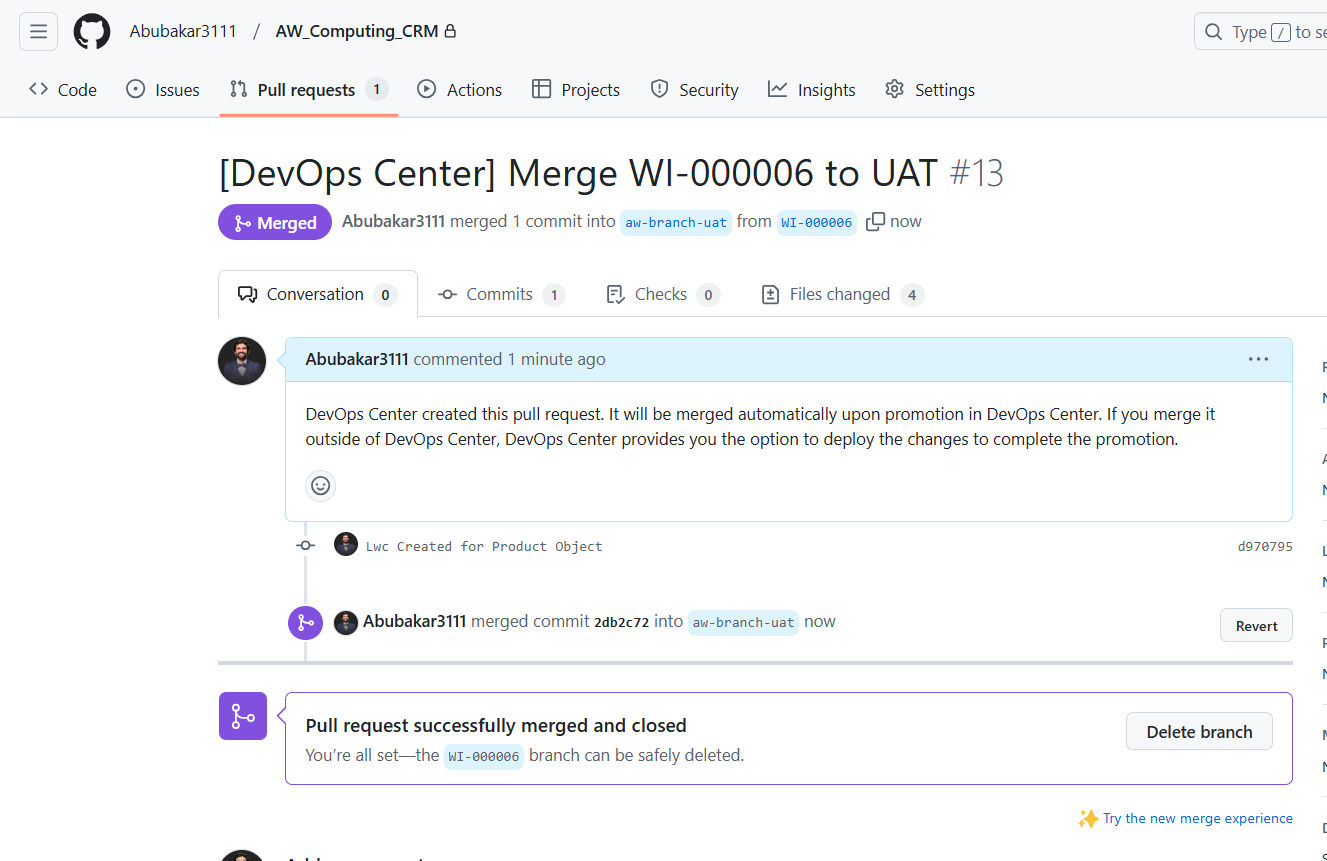
Task: Click the merged icon beside success message
Action: tap(243, 716)
